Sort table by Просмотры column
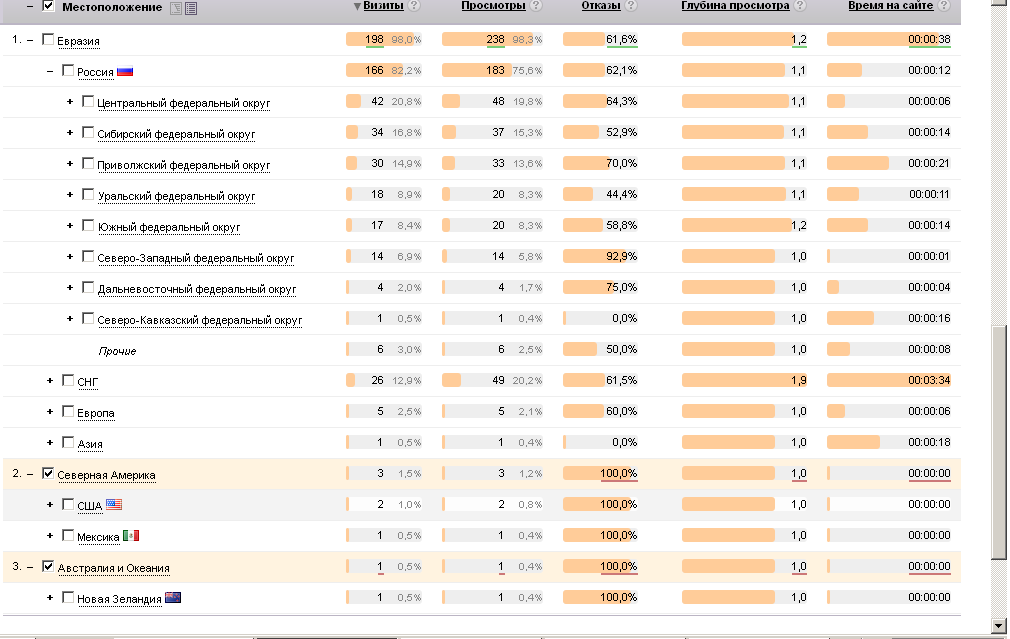This screenshot has width=1010, height=639. (x=494, y=6)
